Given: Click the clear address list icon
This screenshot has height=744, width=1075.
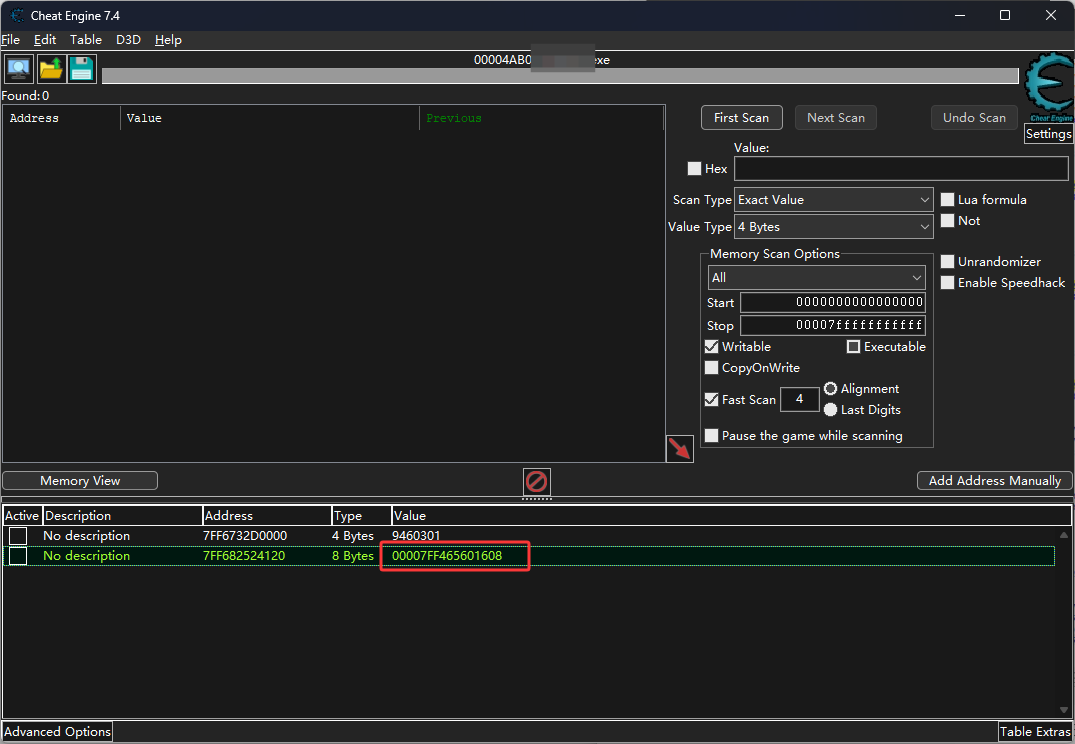Looking at the screenshot, I should (536, 481).
